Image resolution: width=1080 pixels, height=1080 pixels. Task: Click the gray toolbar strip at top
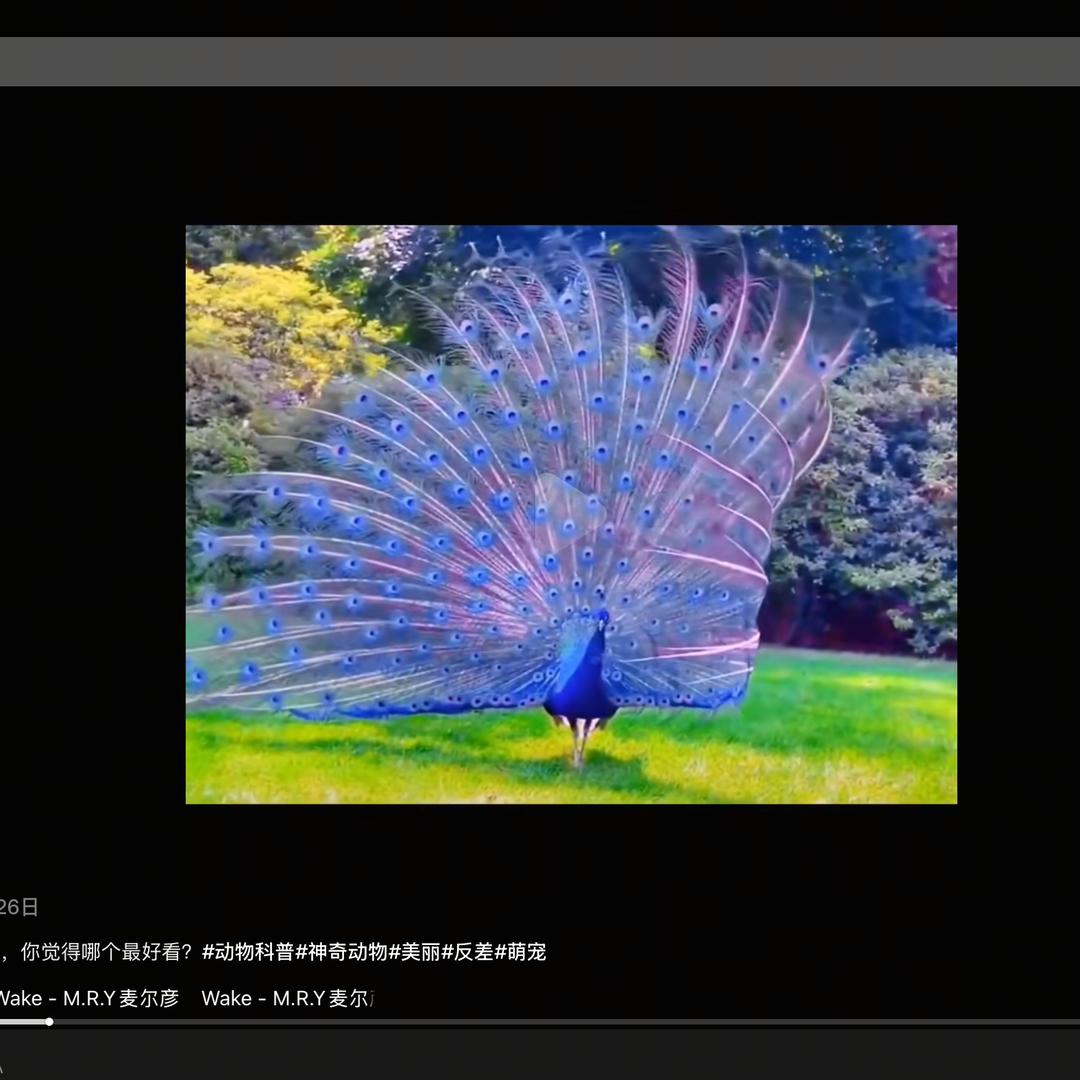tap(540, 60)
